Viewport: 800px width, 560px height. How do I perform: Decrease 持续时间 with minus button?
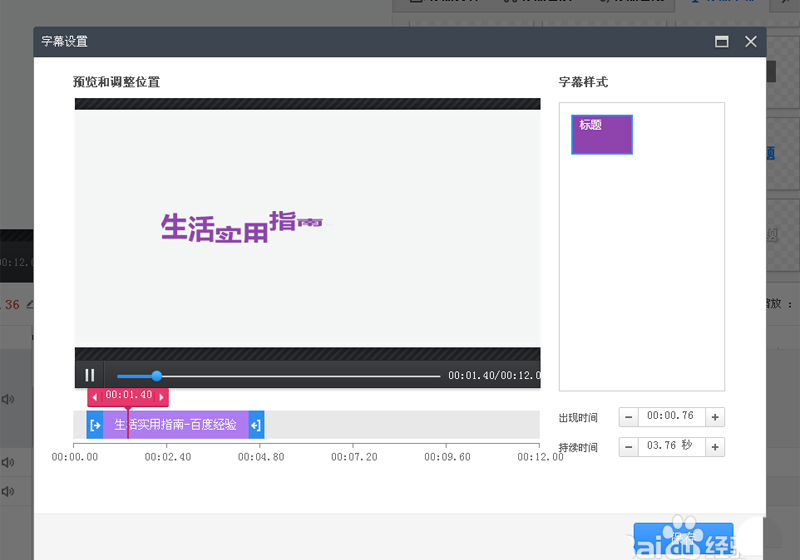(x=629, y=447)
